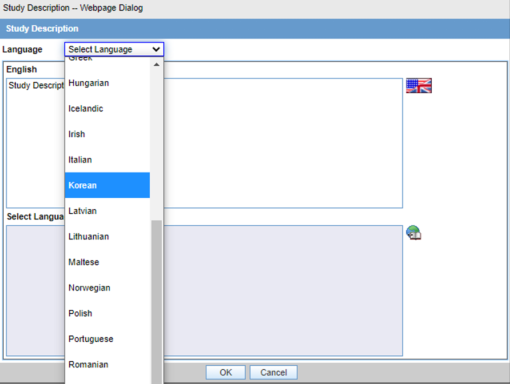Click the OK button
510x384 pixels.
(226, 372)
